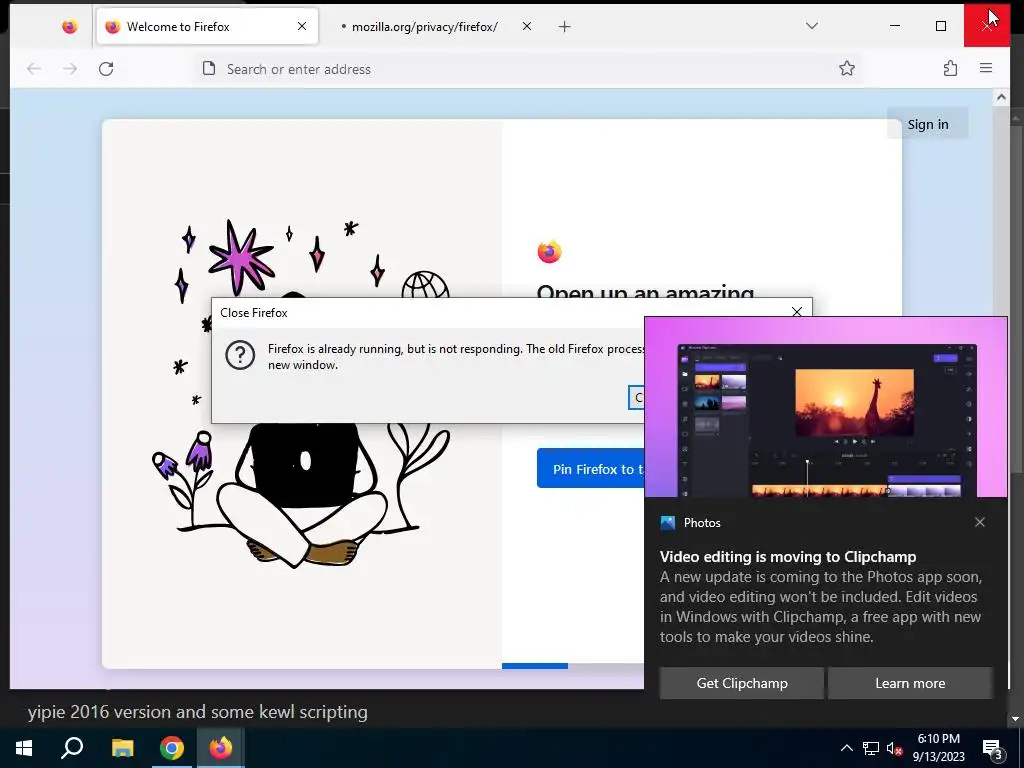The height and width of the screenshot is (768, 1024).
Task: Click the Pin Firefox to taskbar button
Action: tap(590, 469)
